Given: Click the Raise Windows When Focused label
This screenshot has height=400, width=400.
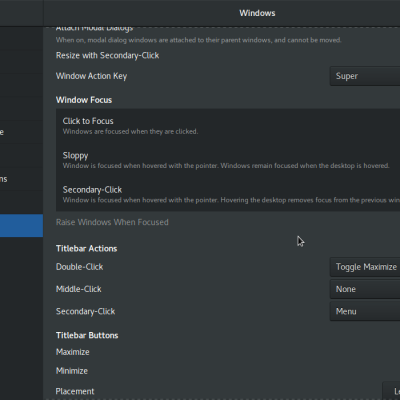Looking at the screenshot, I should tap(112, 222).
